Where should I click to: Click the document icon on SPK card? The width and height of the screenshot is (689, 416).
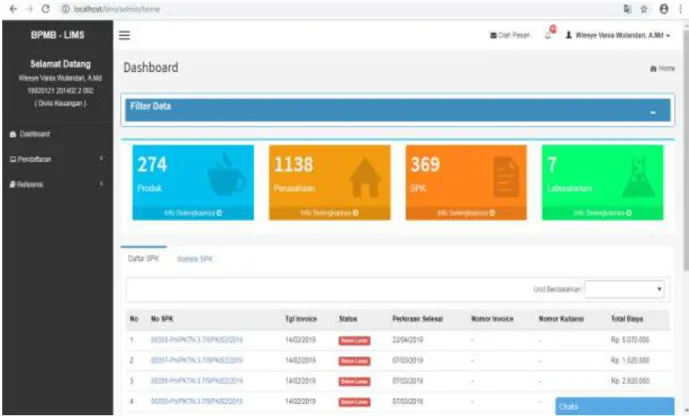click(506, 176)
